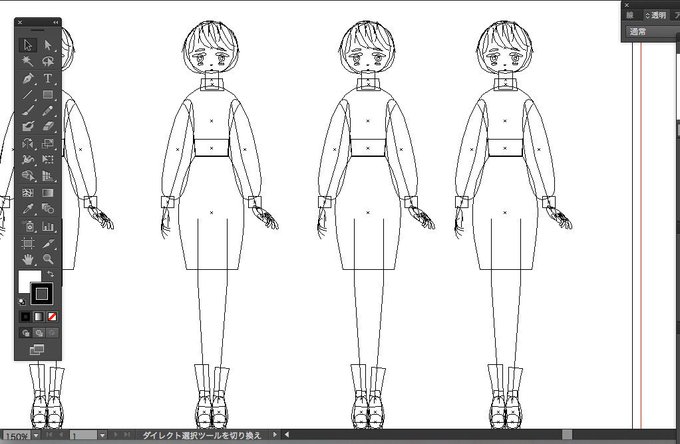The width and height of the screenshot is (680, 444).
Task: Go to next artboard
Action: point(116,434)
